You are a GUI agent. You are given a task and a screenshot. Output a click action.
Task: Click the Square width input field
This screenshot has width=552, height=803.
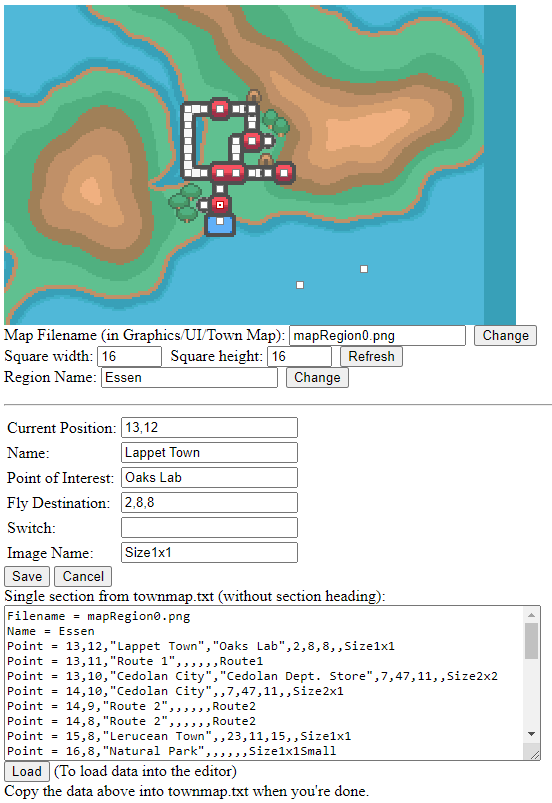(x=130, y=356)
